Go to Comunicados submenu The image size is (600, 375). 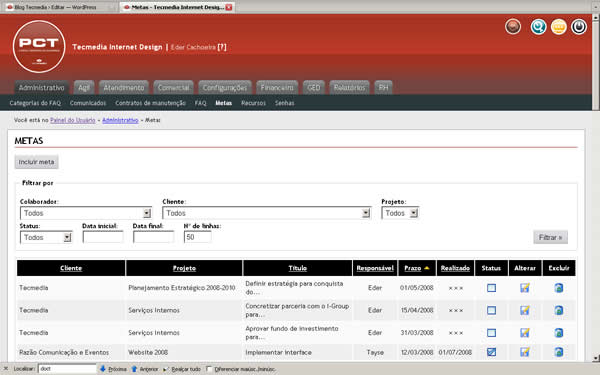pyautogui.click(x=88, y=103)
